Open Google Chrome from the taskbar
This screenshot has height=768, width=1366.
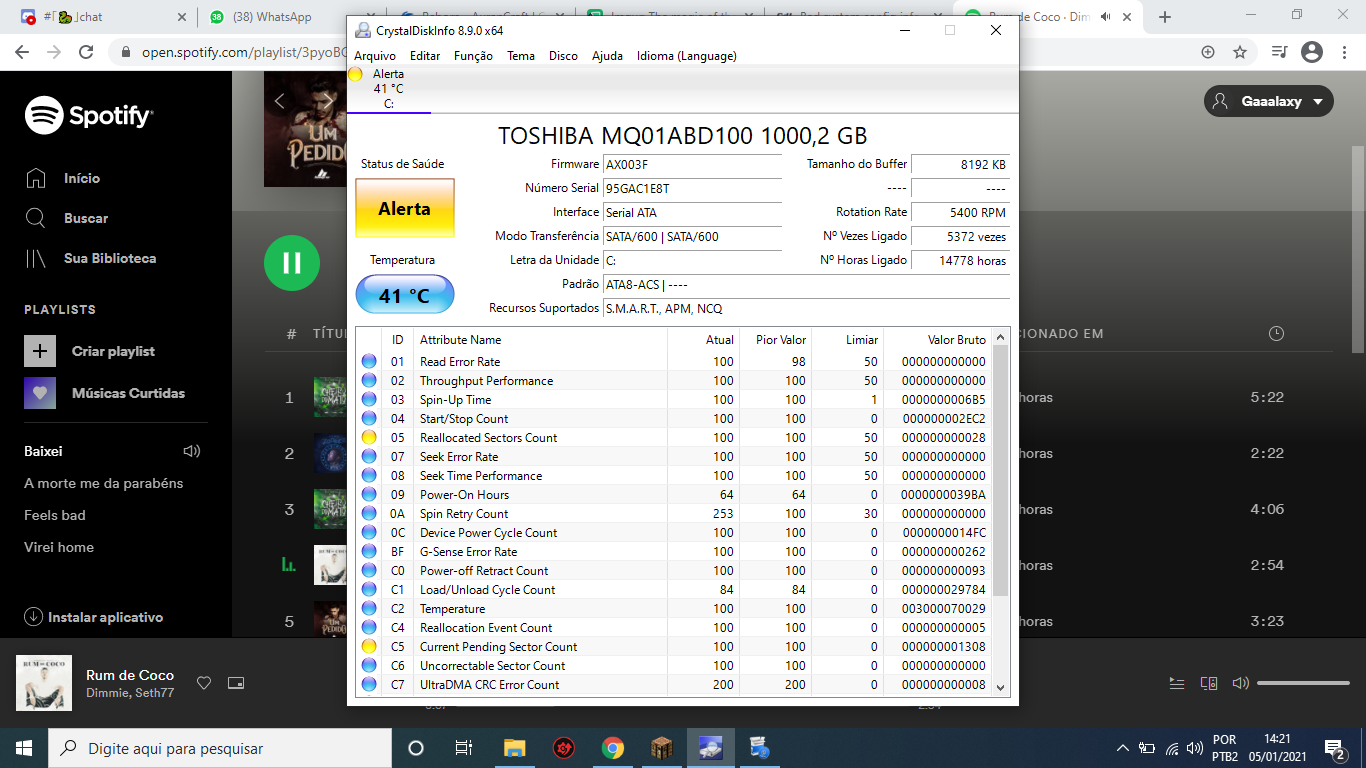[613, 748]
